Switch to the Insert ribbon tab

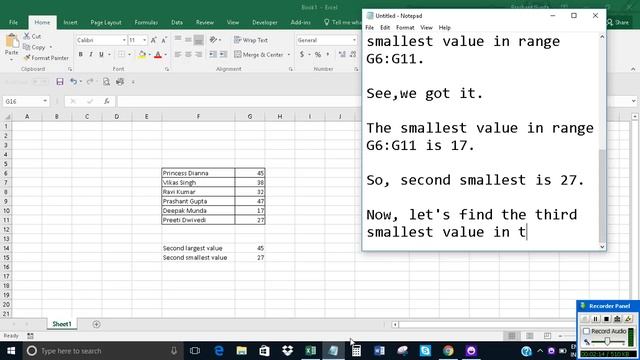70,22
